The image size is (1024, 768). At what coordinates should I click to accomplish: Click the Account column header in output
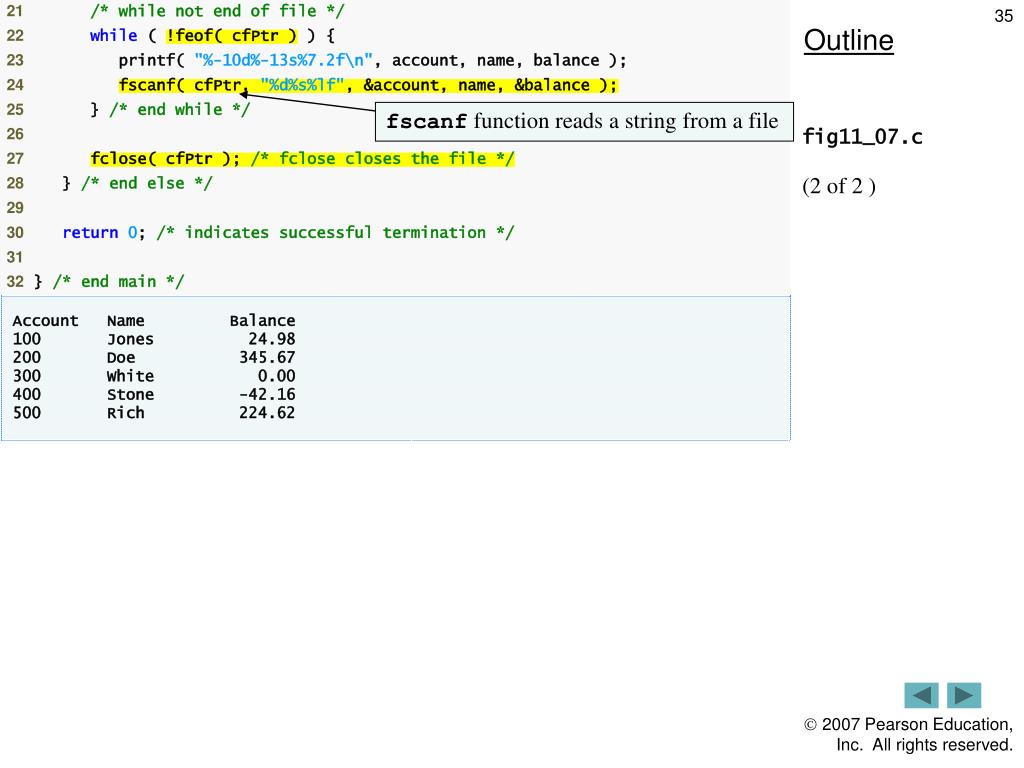point(45,321)
